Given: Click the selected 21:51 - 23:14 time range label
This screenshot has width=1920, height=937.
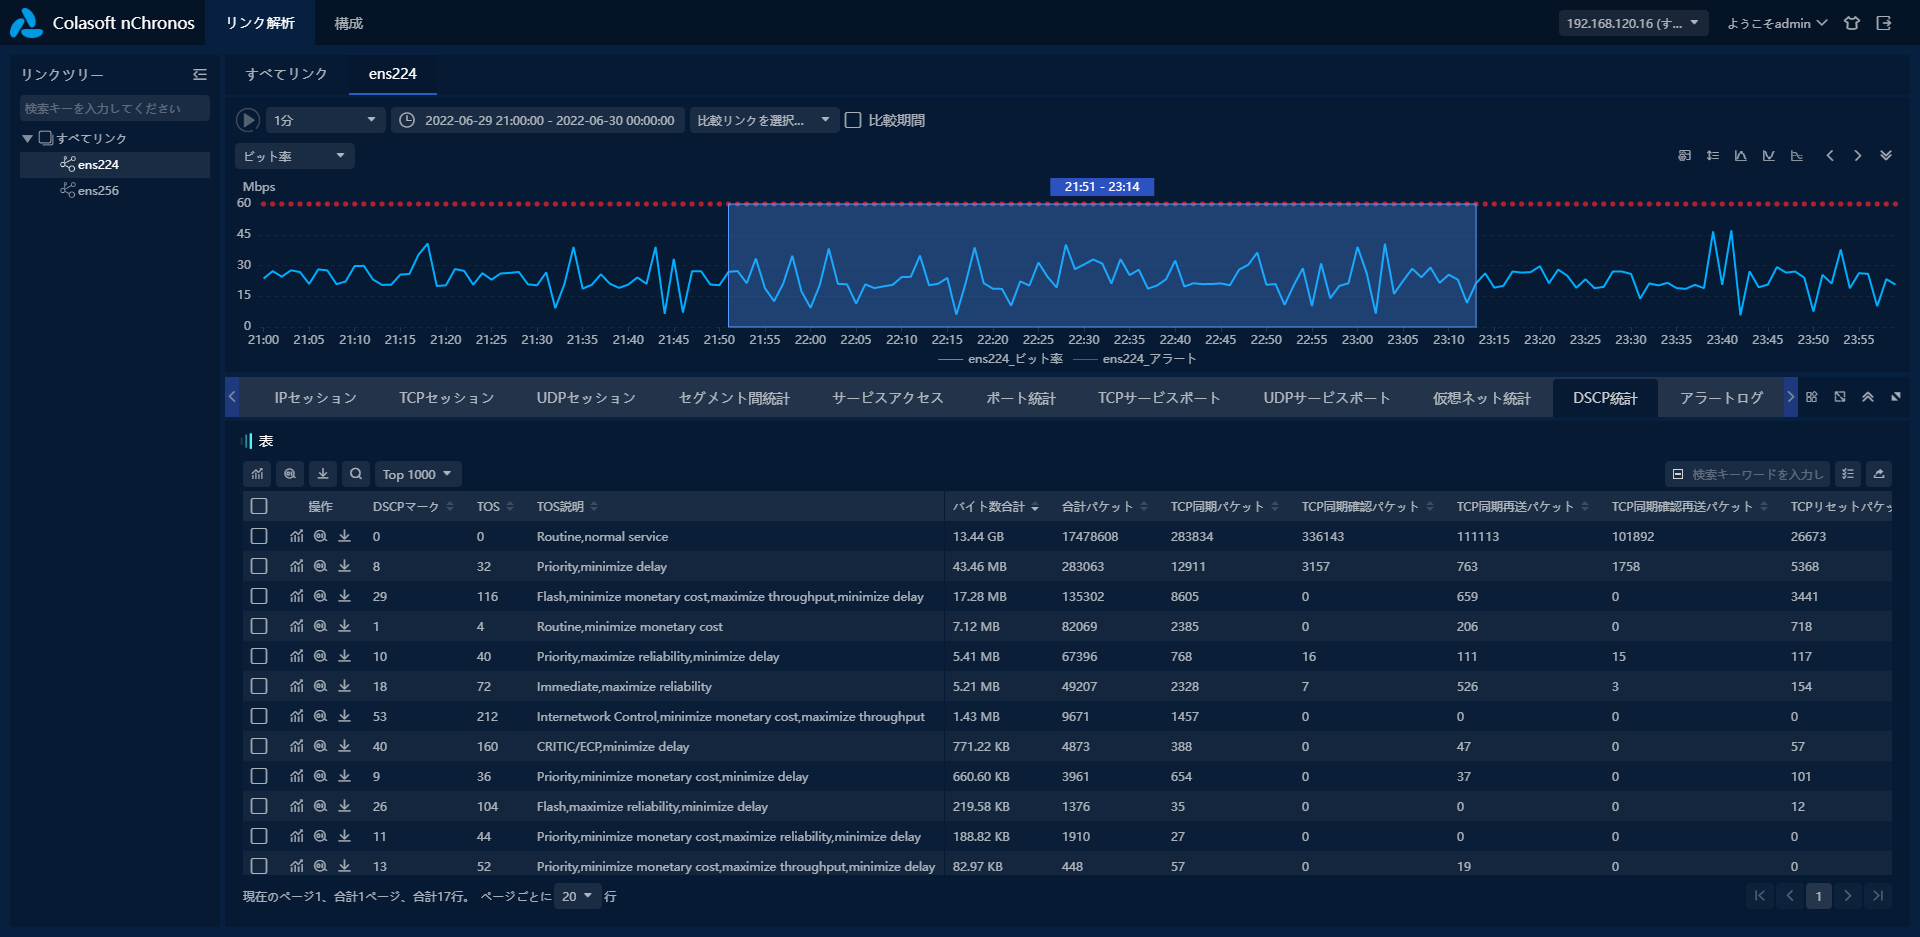Looking at the screenshot, I should [x=1101, y=187].
